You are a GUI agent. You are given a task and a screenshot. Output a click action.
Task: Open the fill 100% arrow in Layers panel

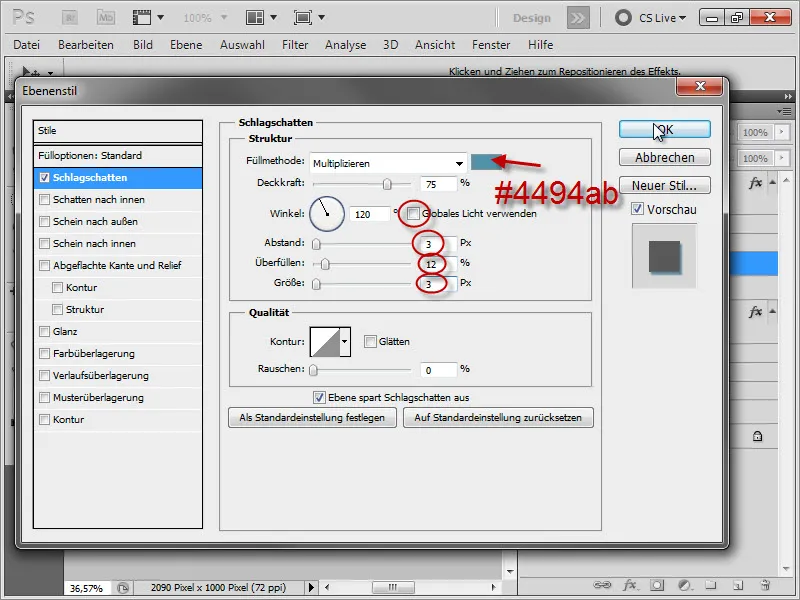click(x=781, y=158)
